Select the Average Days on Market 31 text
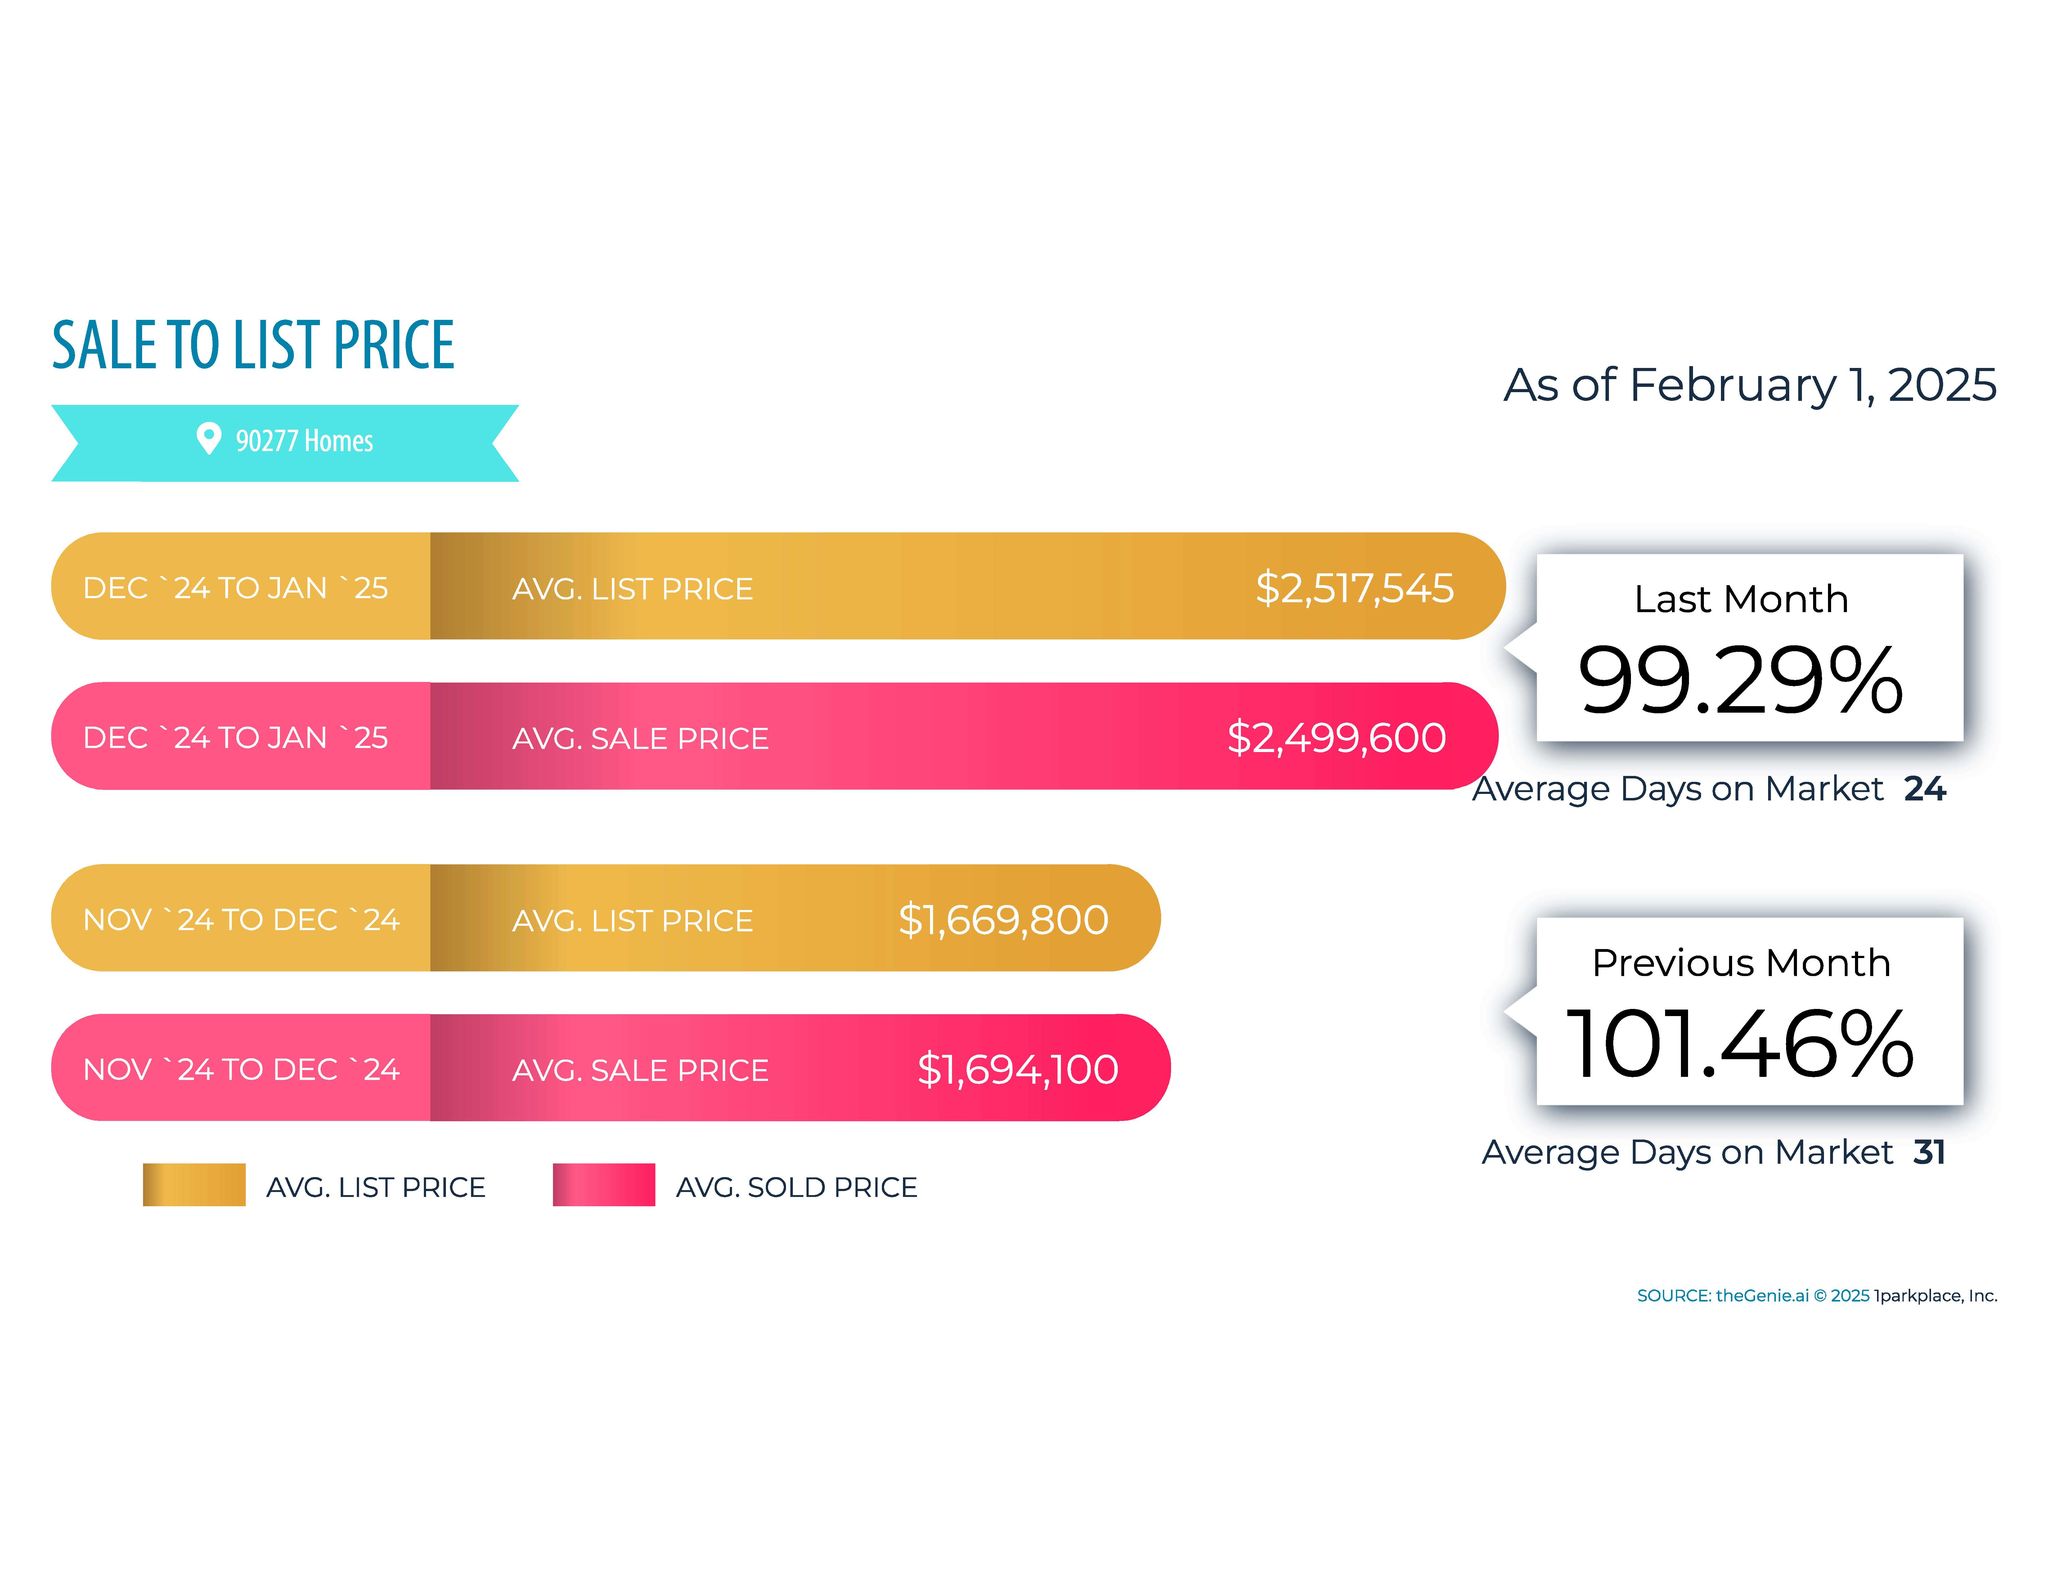 click(x=1713, y=1152)
